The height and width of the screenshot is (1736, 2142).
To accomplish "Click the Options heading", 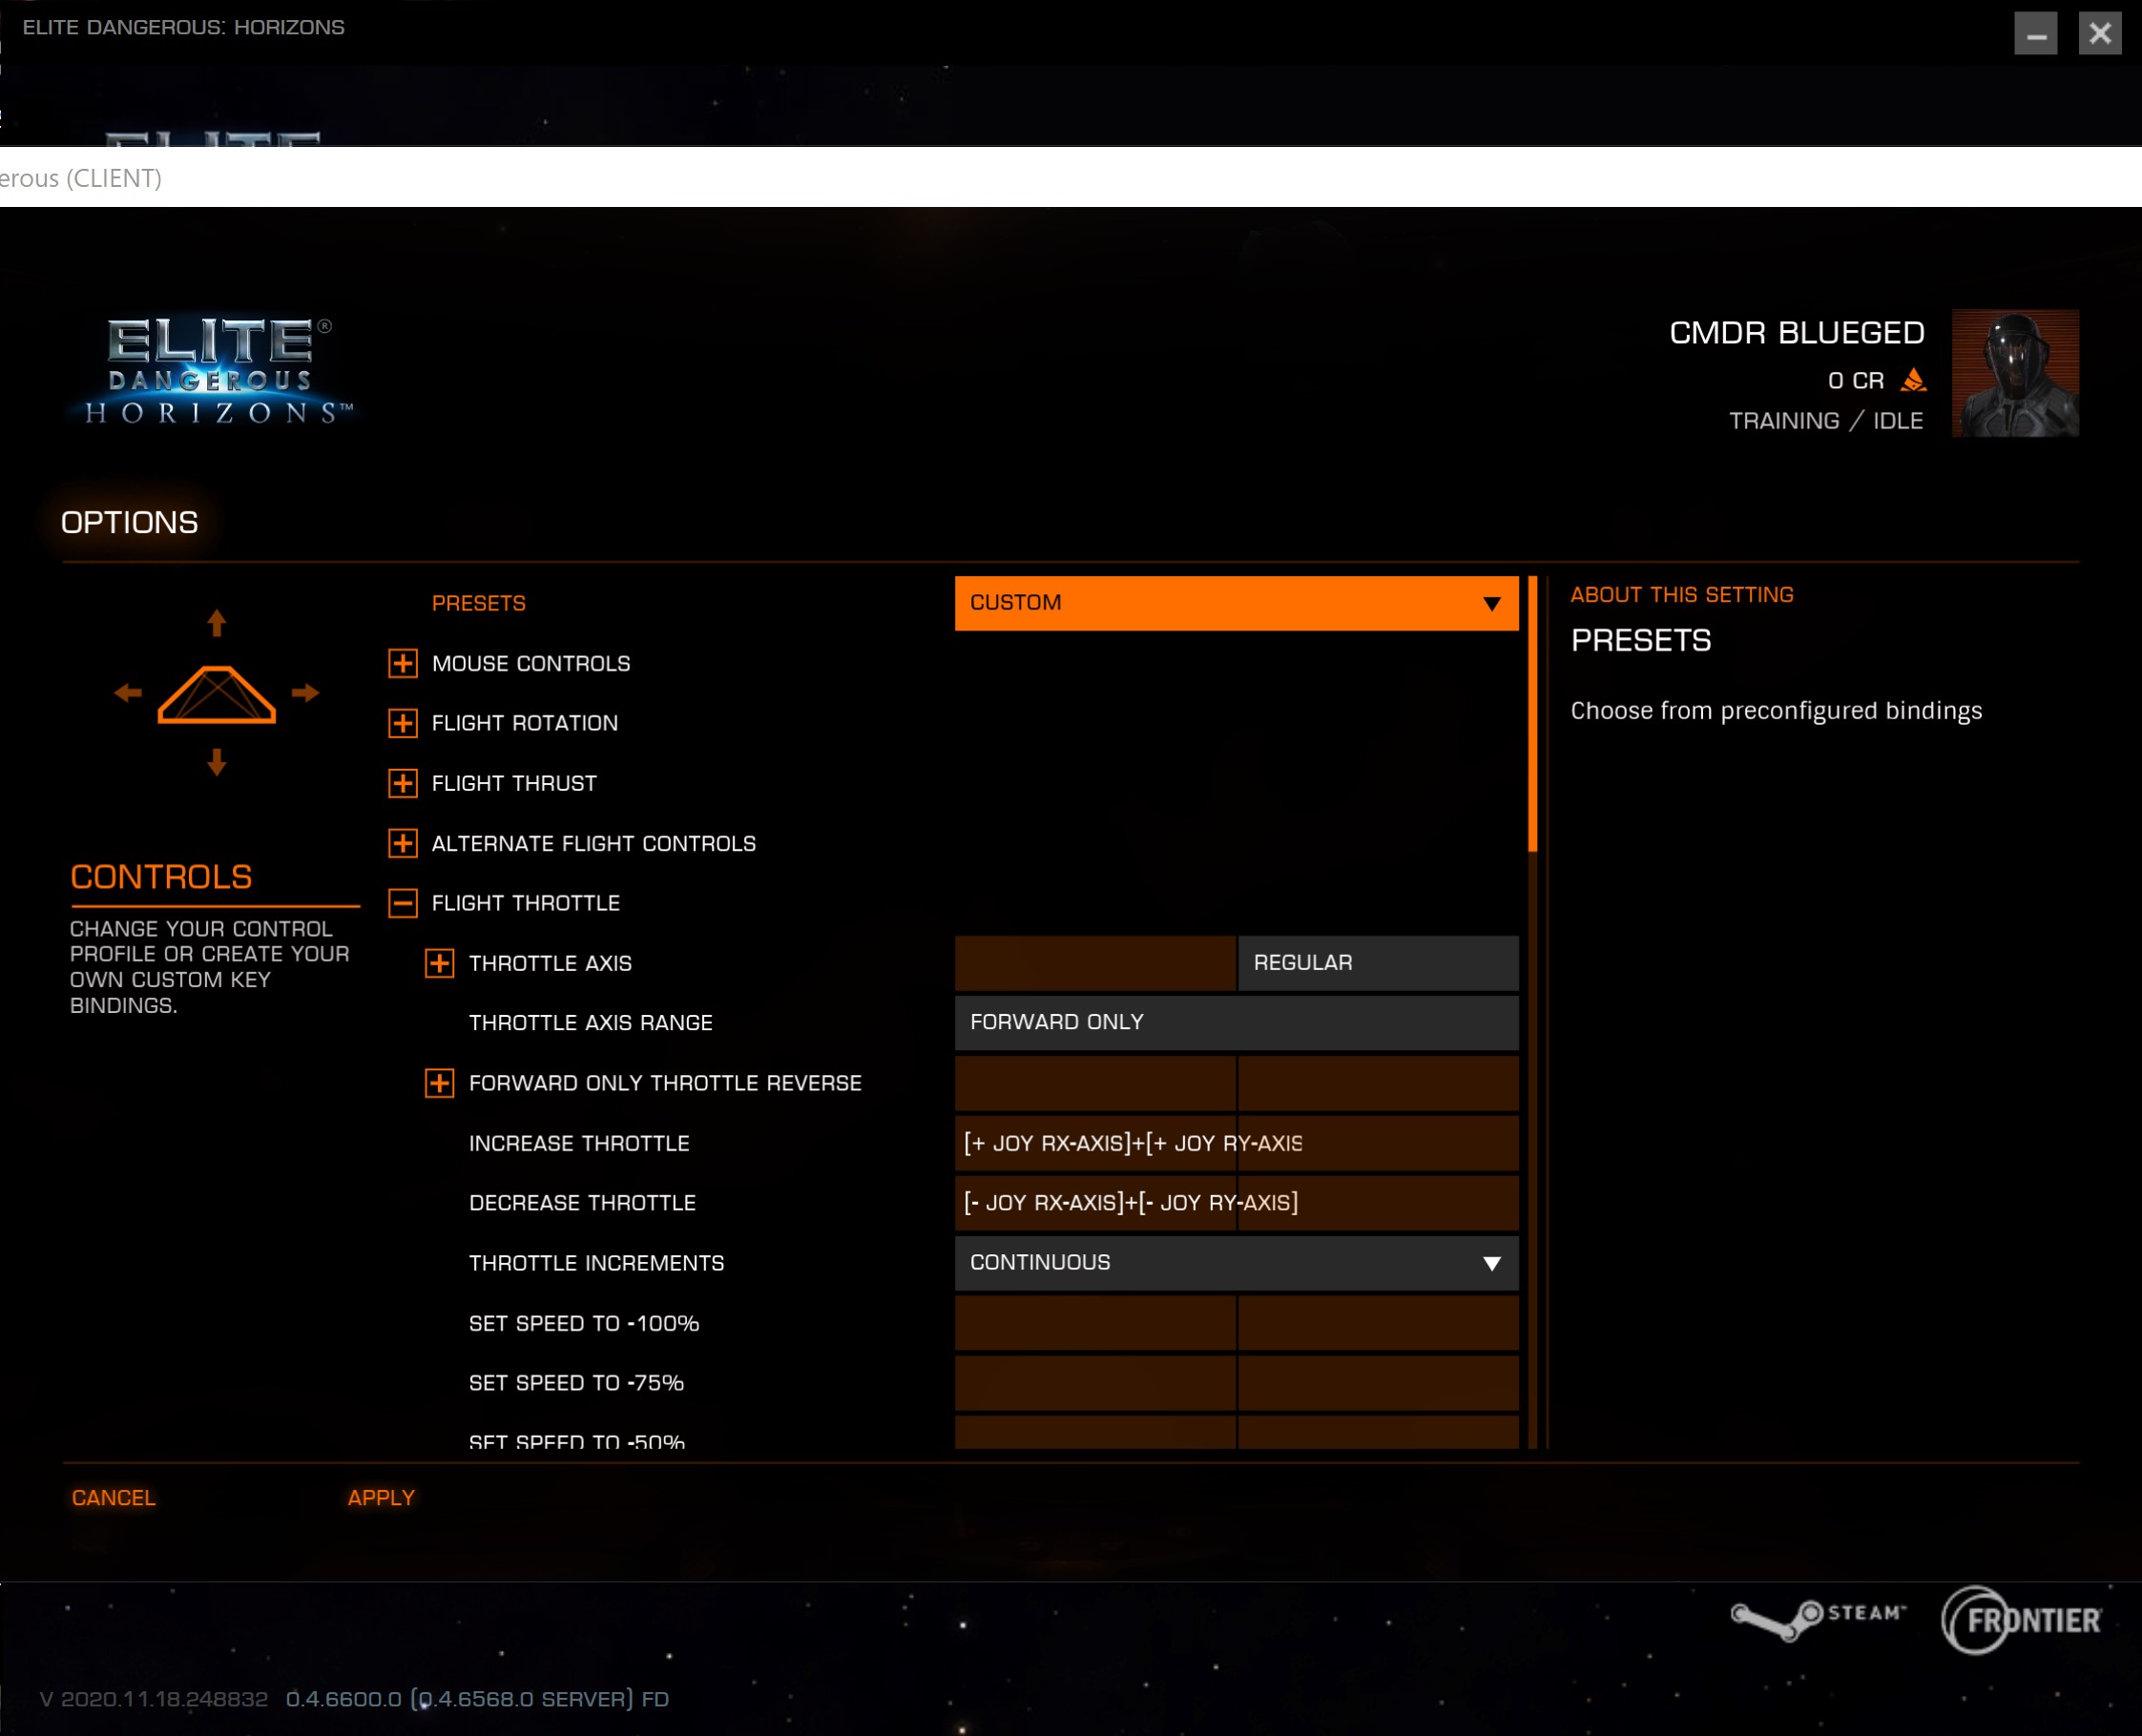I will point(129,522).
